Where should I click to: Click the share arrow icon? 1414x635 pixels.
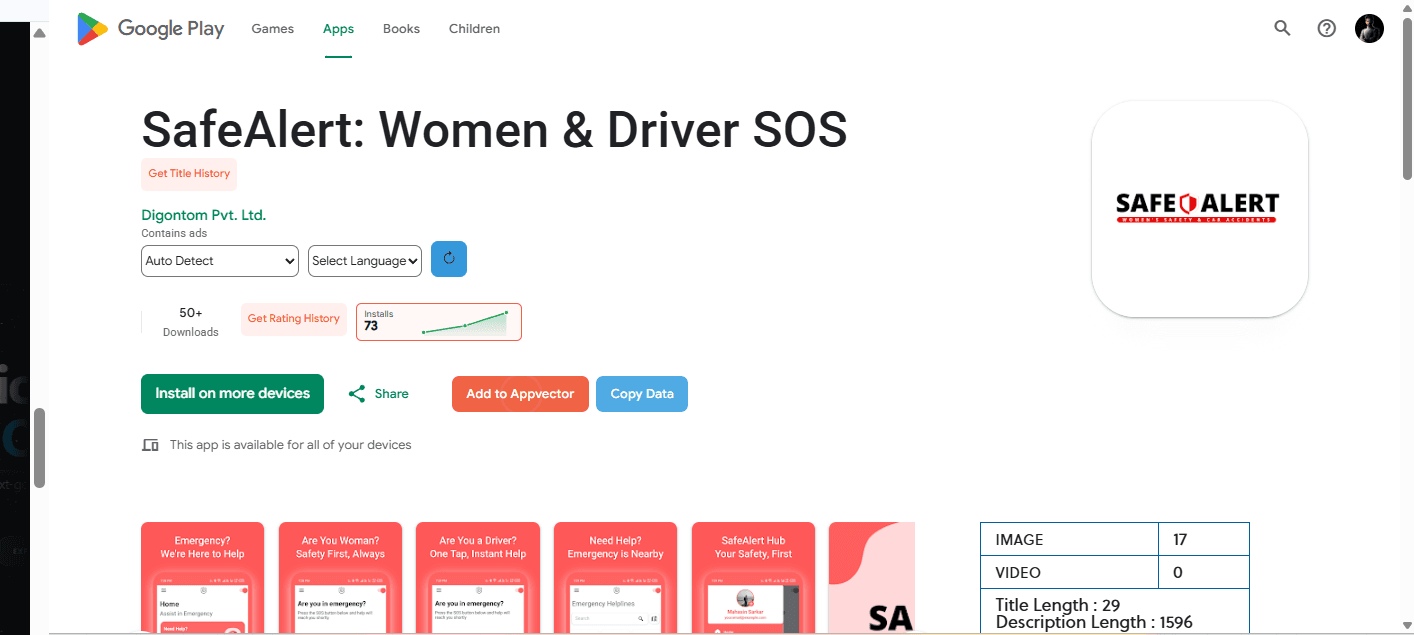click(357, 394)
